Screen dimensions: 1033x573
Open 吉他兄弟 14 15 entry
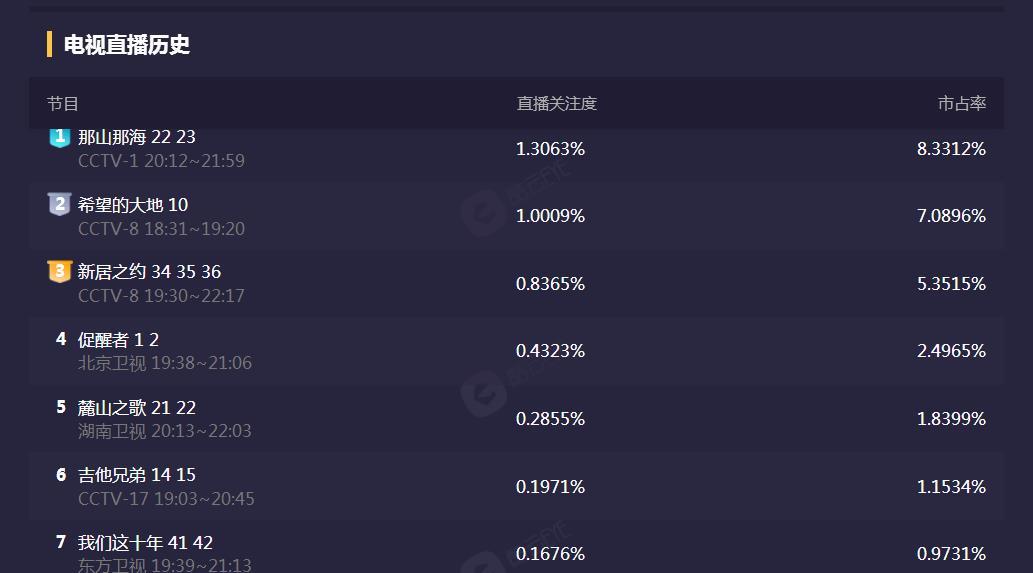tap(136, 475)
